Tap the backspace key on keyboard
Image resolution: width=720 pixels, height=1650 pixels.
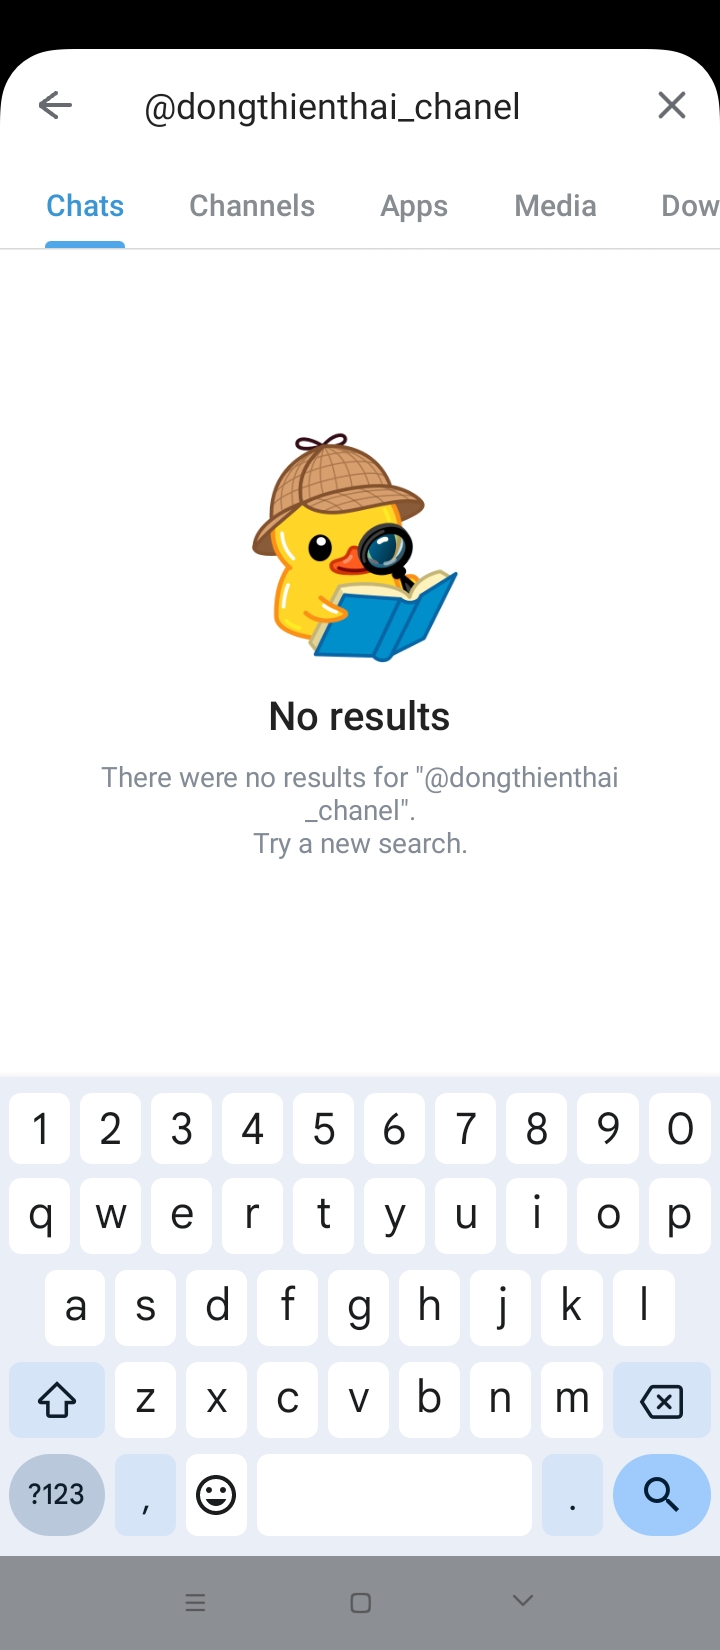661,1400
